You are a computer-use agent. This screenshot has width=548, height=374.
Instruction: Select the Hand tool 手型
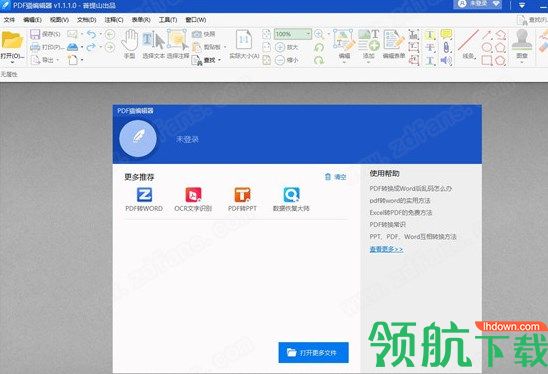pyautogui.click(x=130, y=44)
